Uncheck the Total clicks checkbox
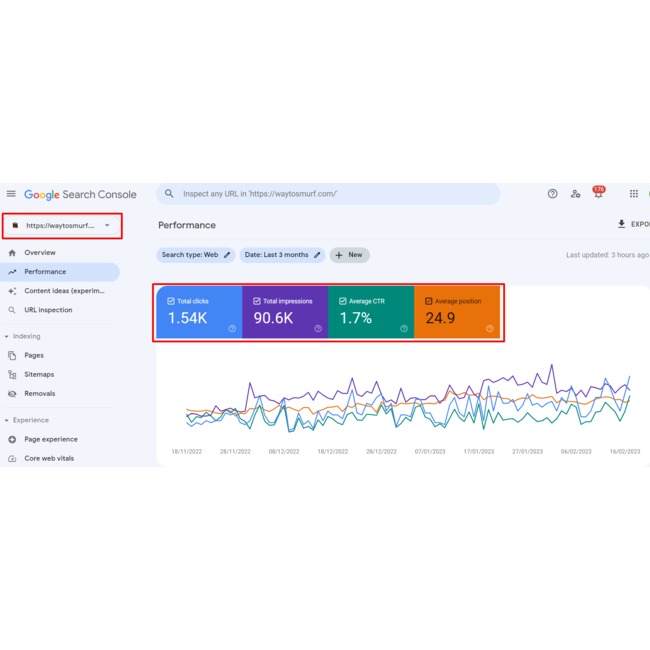Image resolution: width=650 pixels, height=650 pixels. [x=171, y=301]
